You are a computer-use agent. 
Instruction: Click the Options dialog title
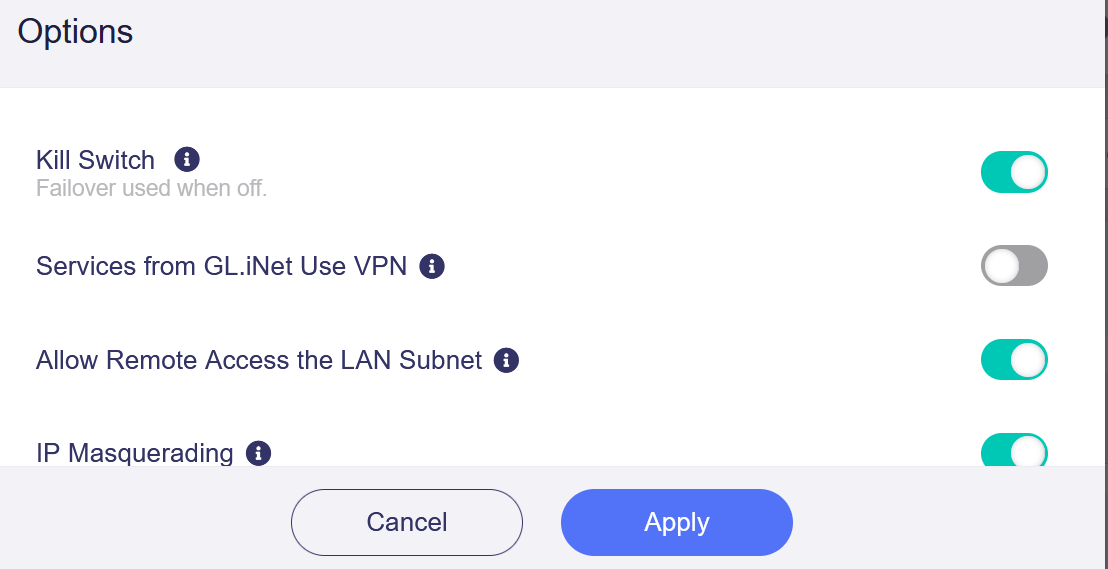pos(75,31)
